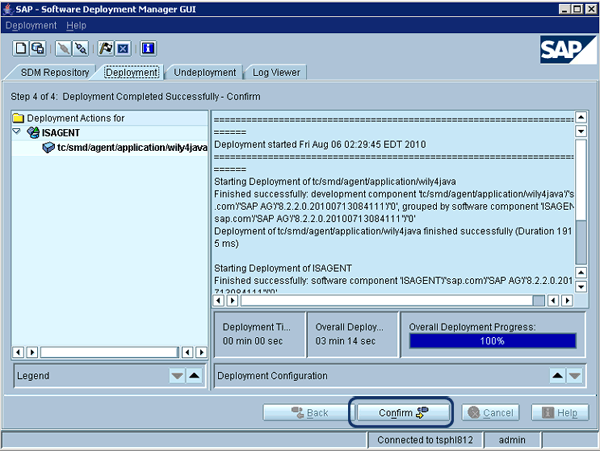Click the disconnect plug toolbar icon
Screen dimensions: 600x451
coord(81,49)
